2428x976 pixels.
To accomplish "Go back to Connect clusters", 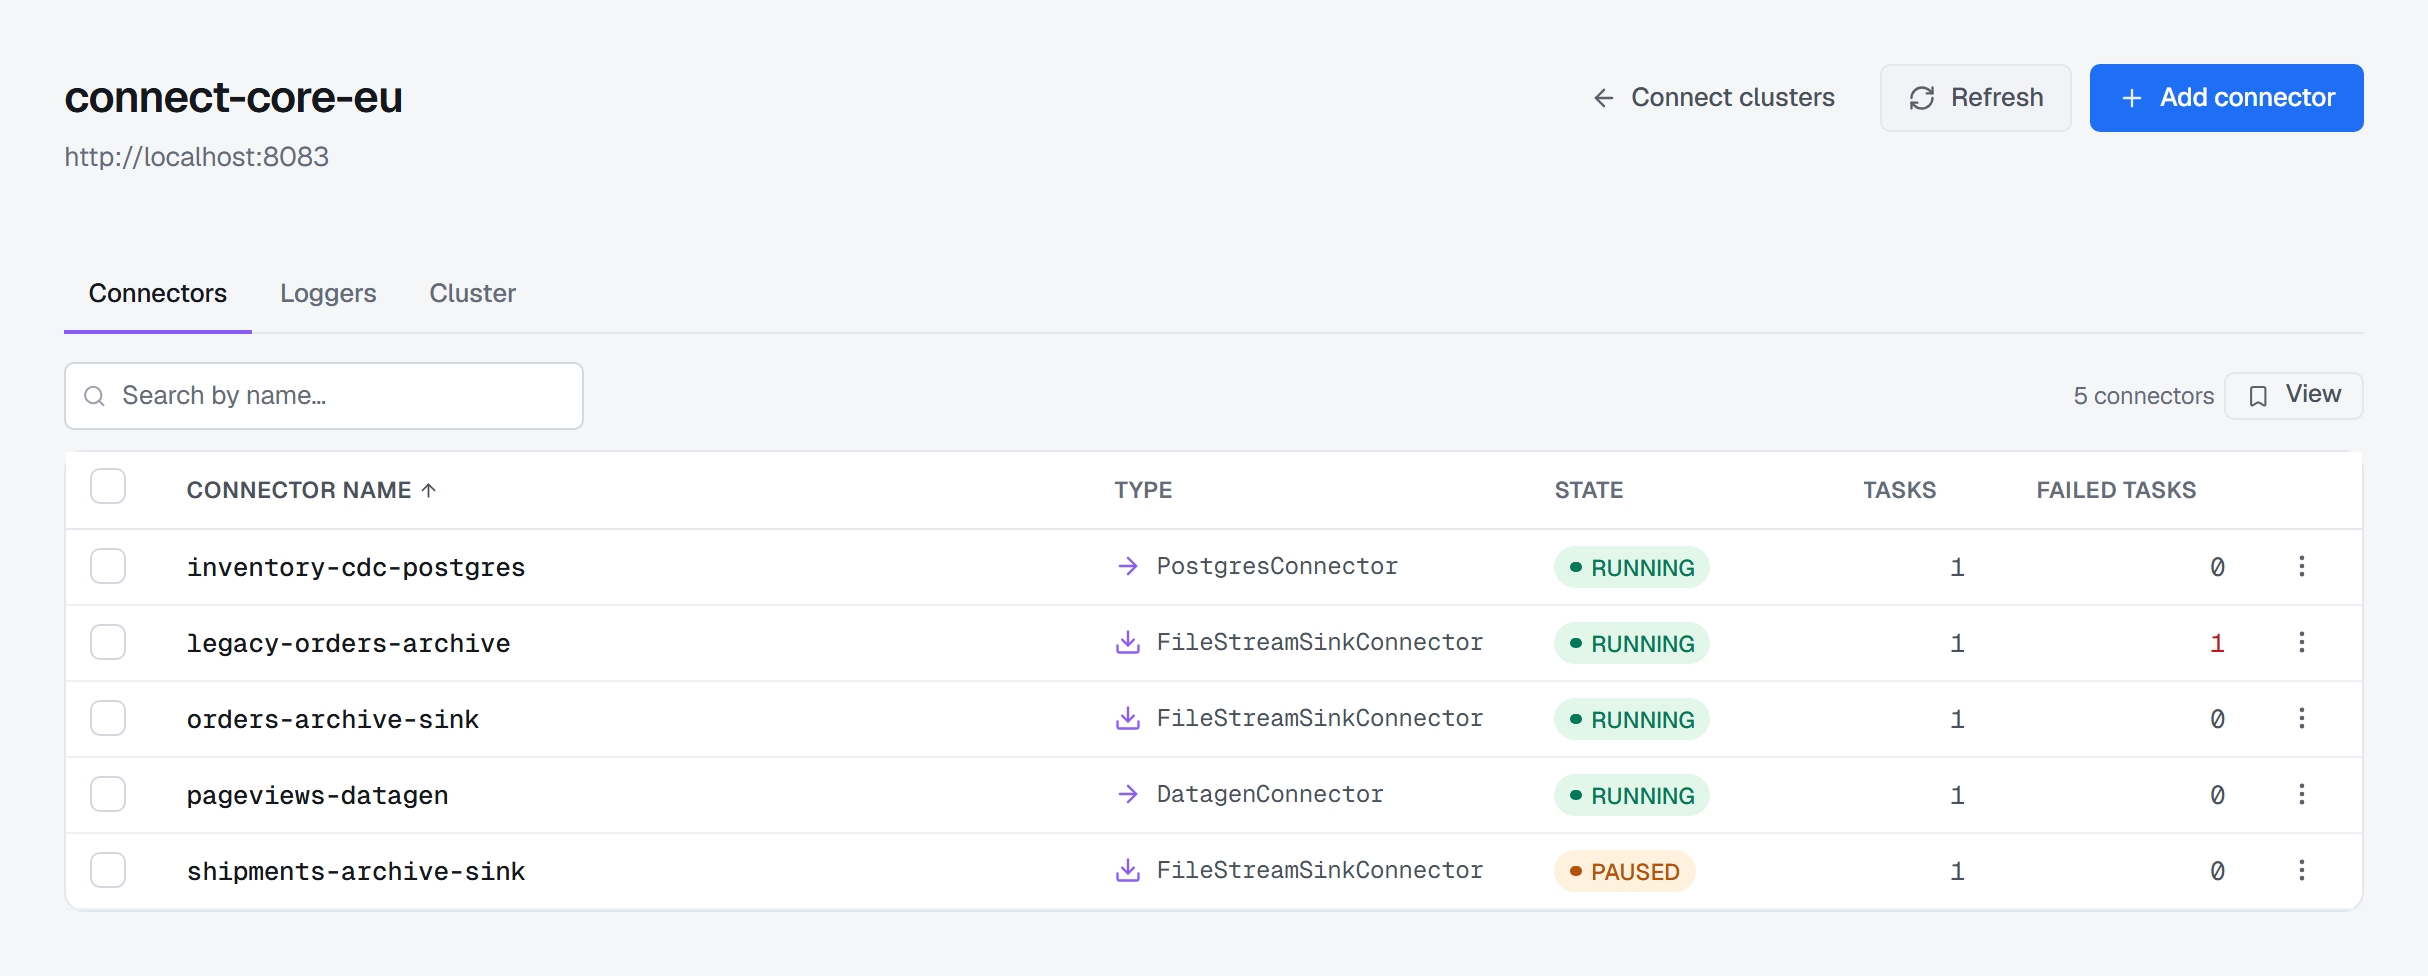I will click(x=1713, y=98).
